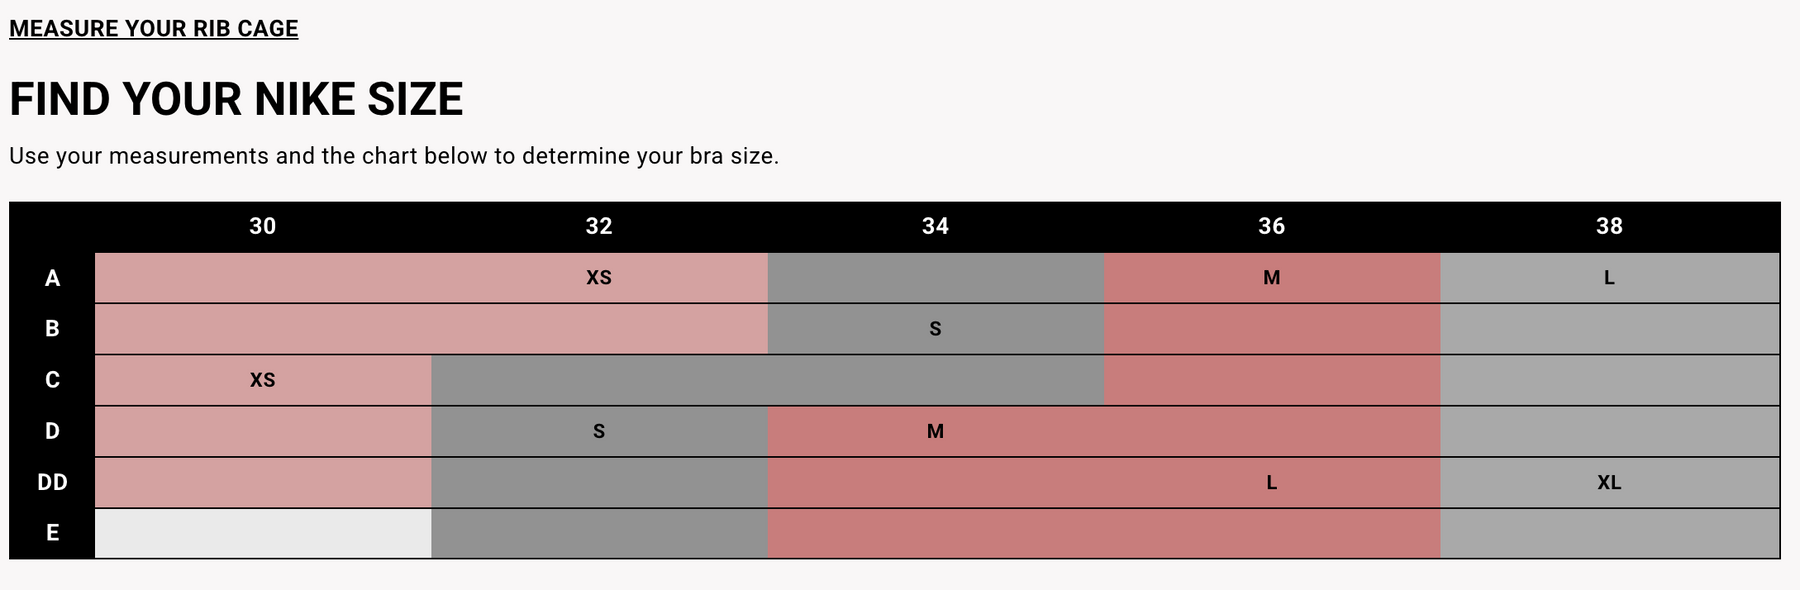Click the 38 band size column header
This screenshot has height=590, width=1800.
tap(1608, 226)
